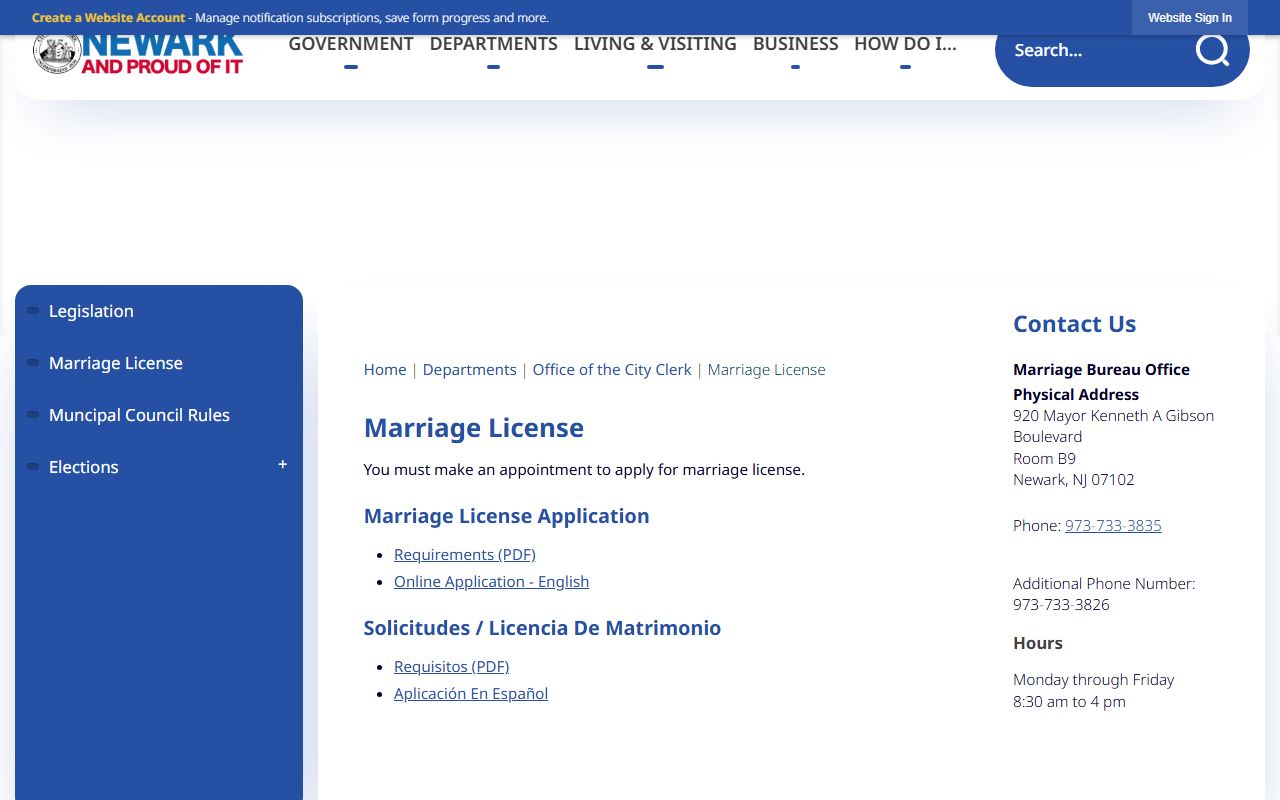This screenshot has height=800, width=1280.
Task: Click the Newark, NJ 07102 address line
Action: click(x=1074, y=479)
